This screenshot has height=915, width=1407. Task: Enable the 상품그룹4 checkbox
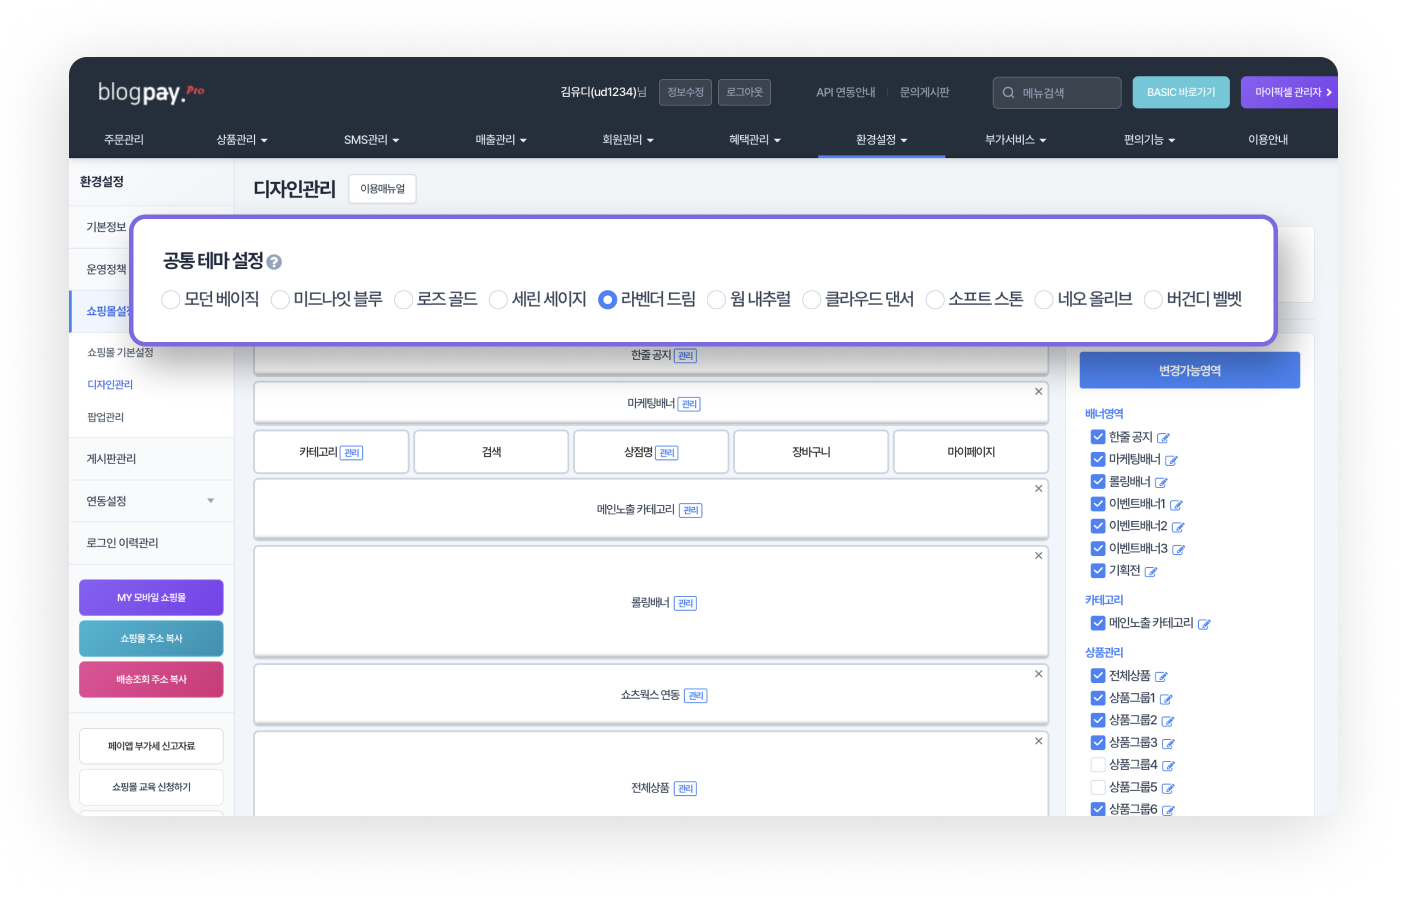[1098, 765]
